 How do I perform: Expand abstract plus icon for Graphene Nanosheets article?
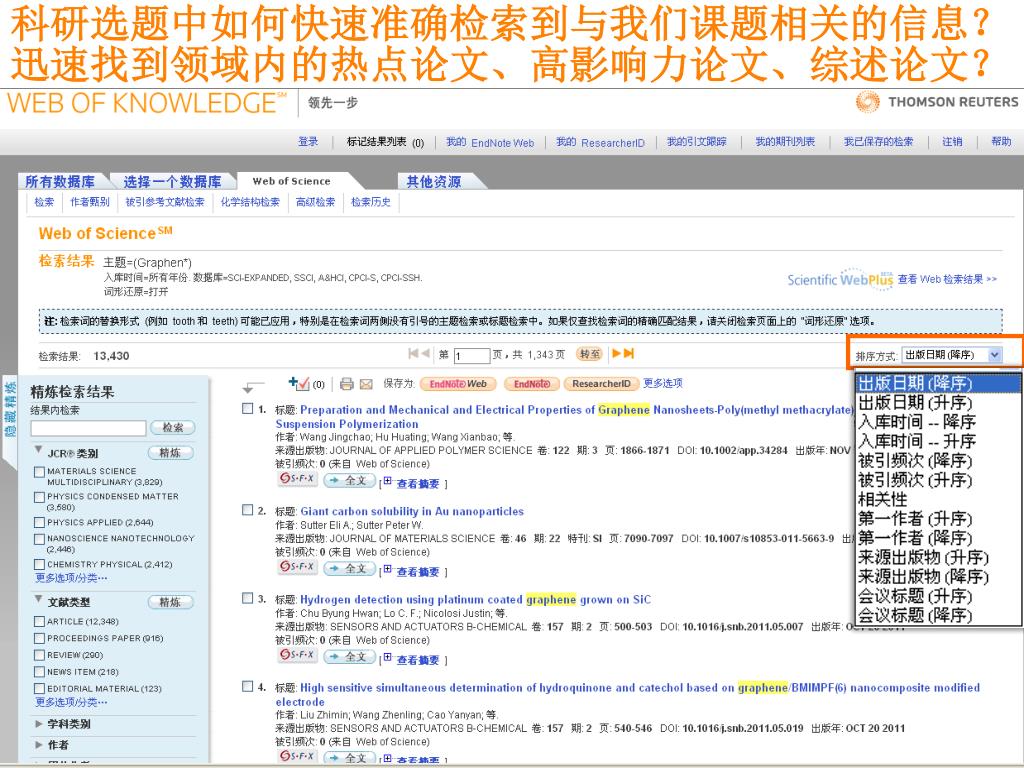387,481
